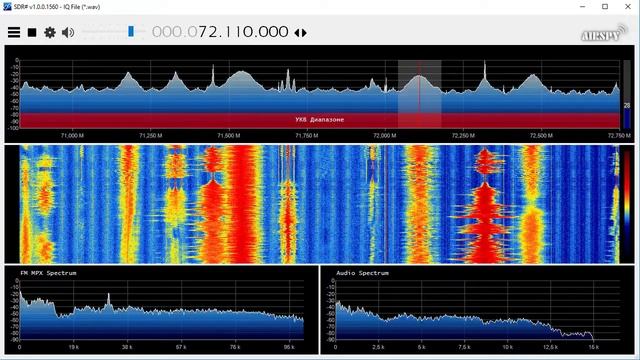Screen dimensions: 640x360
Task: Click the red tuning line in the spectrum
Action: coord(419,94)
